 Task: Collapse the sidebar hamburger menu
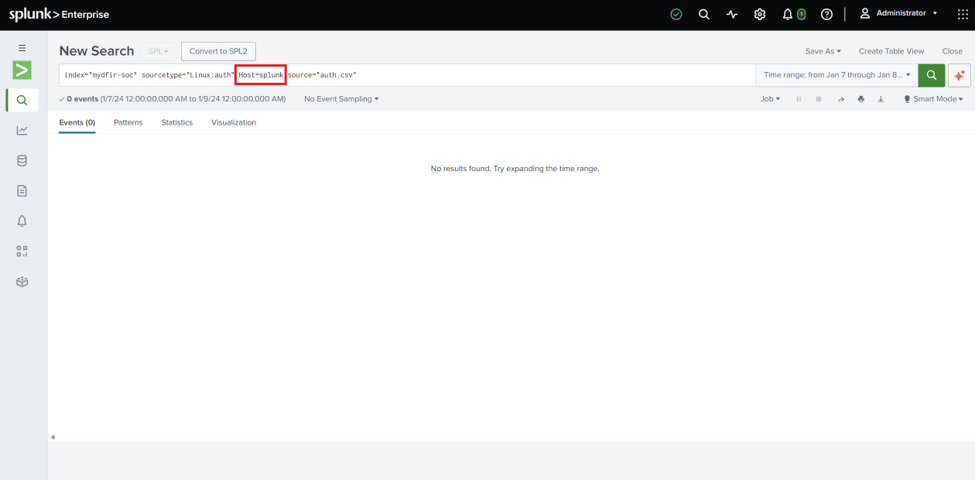click(22, 48)
